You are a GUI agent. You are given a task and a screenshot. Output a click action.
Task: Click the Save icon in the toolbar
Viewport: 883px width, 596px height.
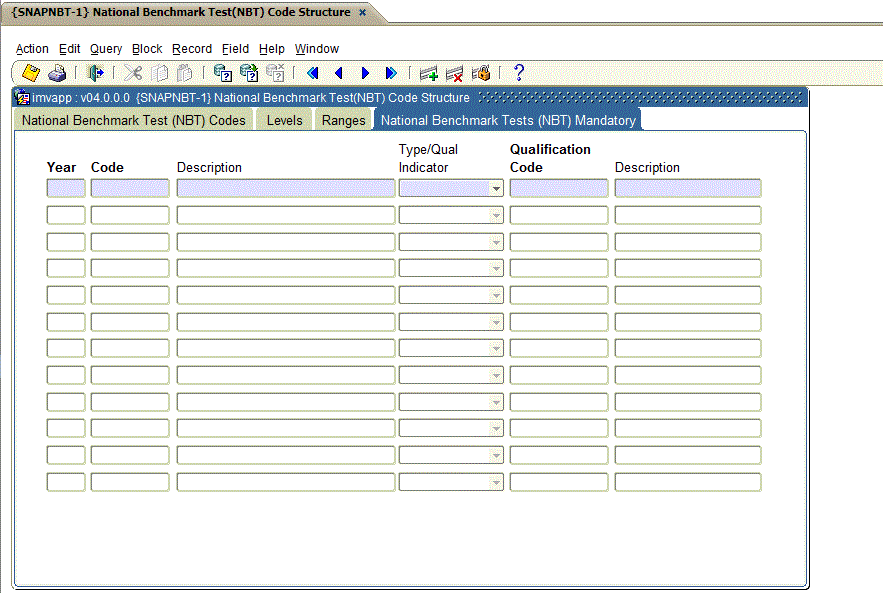31,73
